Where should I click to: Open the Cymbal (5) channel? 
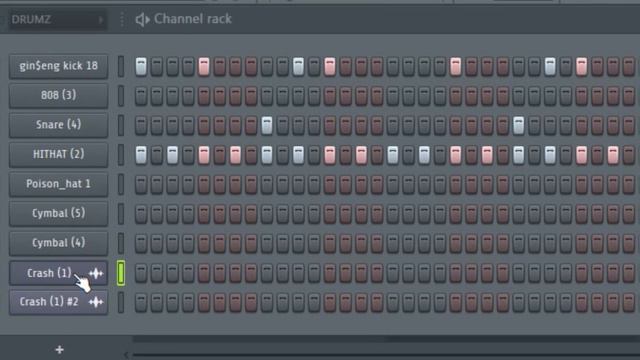coord(58,213)
